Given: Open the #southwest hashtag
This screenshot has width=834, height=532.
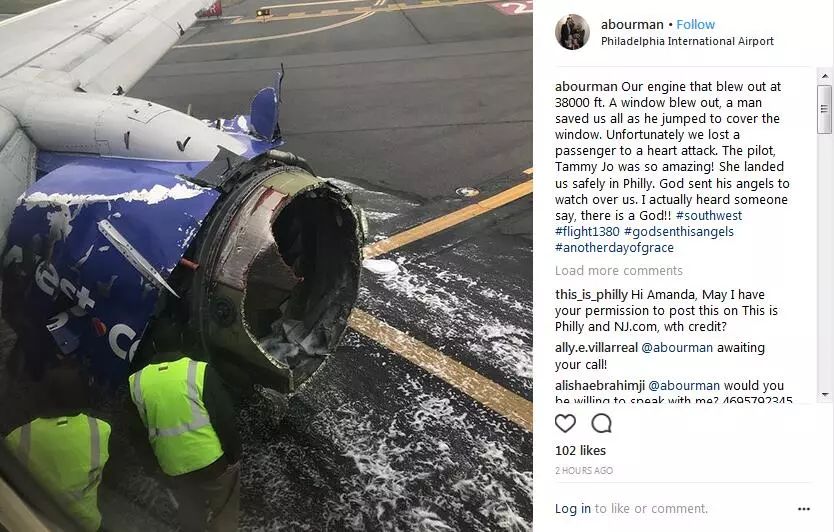Looking at the screenshot, I should tap(708, 215).
